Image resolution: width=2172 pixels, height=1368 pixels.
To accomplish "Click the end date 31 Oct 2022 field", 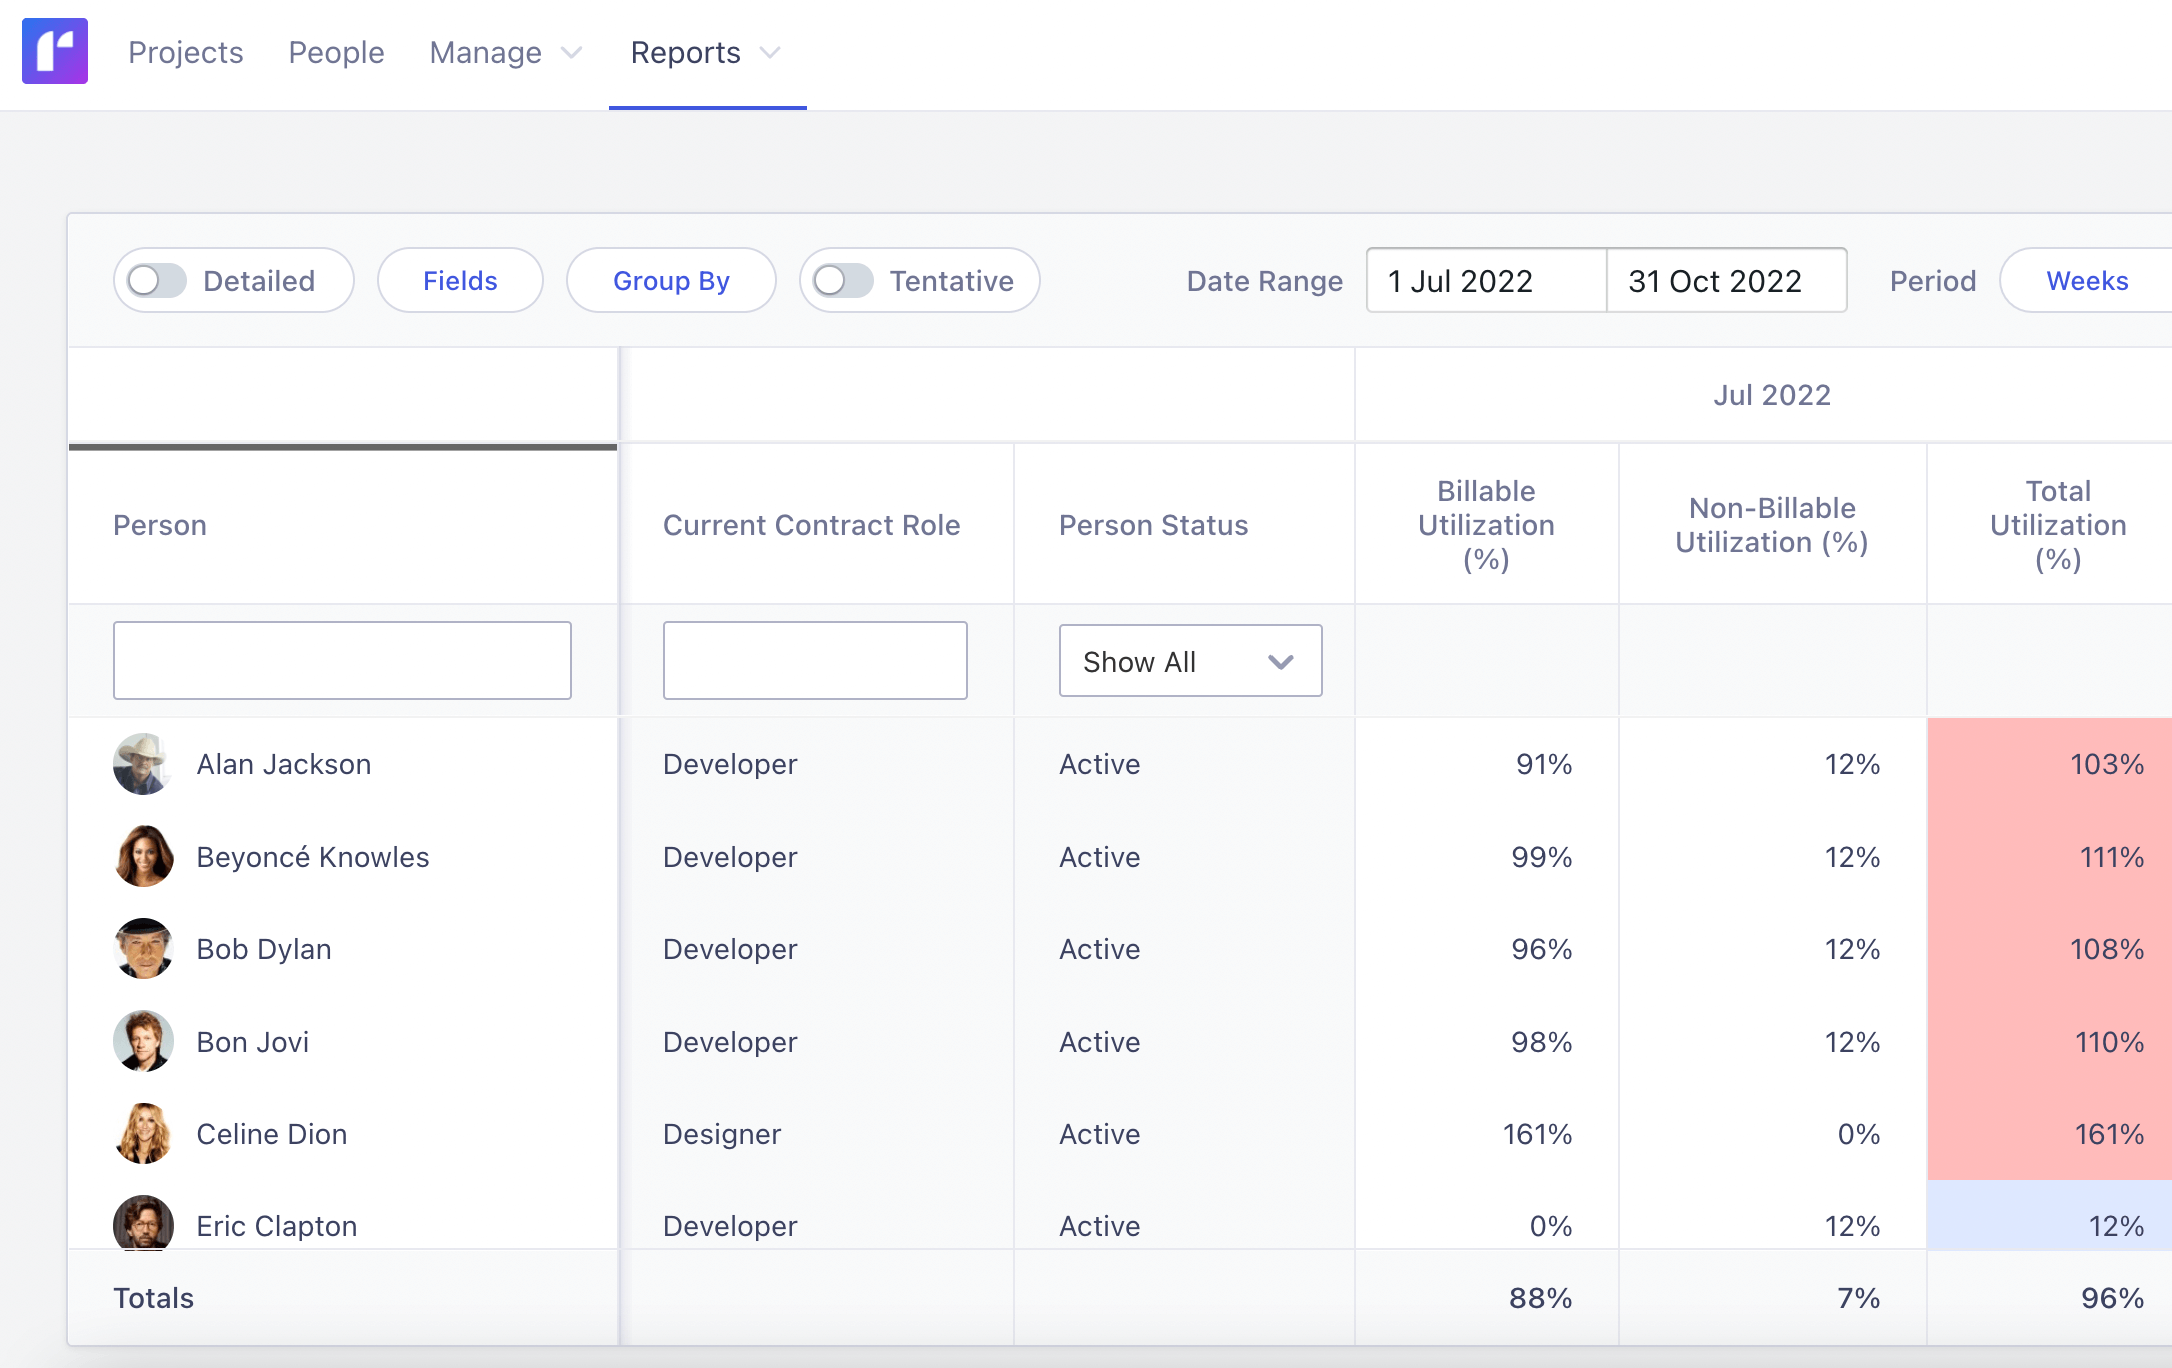I will 1726,281.
